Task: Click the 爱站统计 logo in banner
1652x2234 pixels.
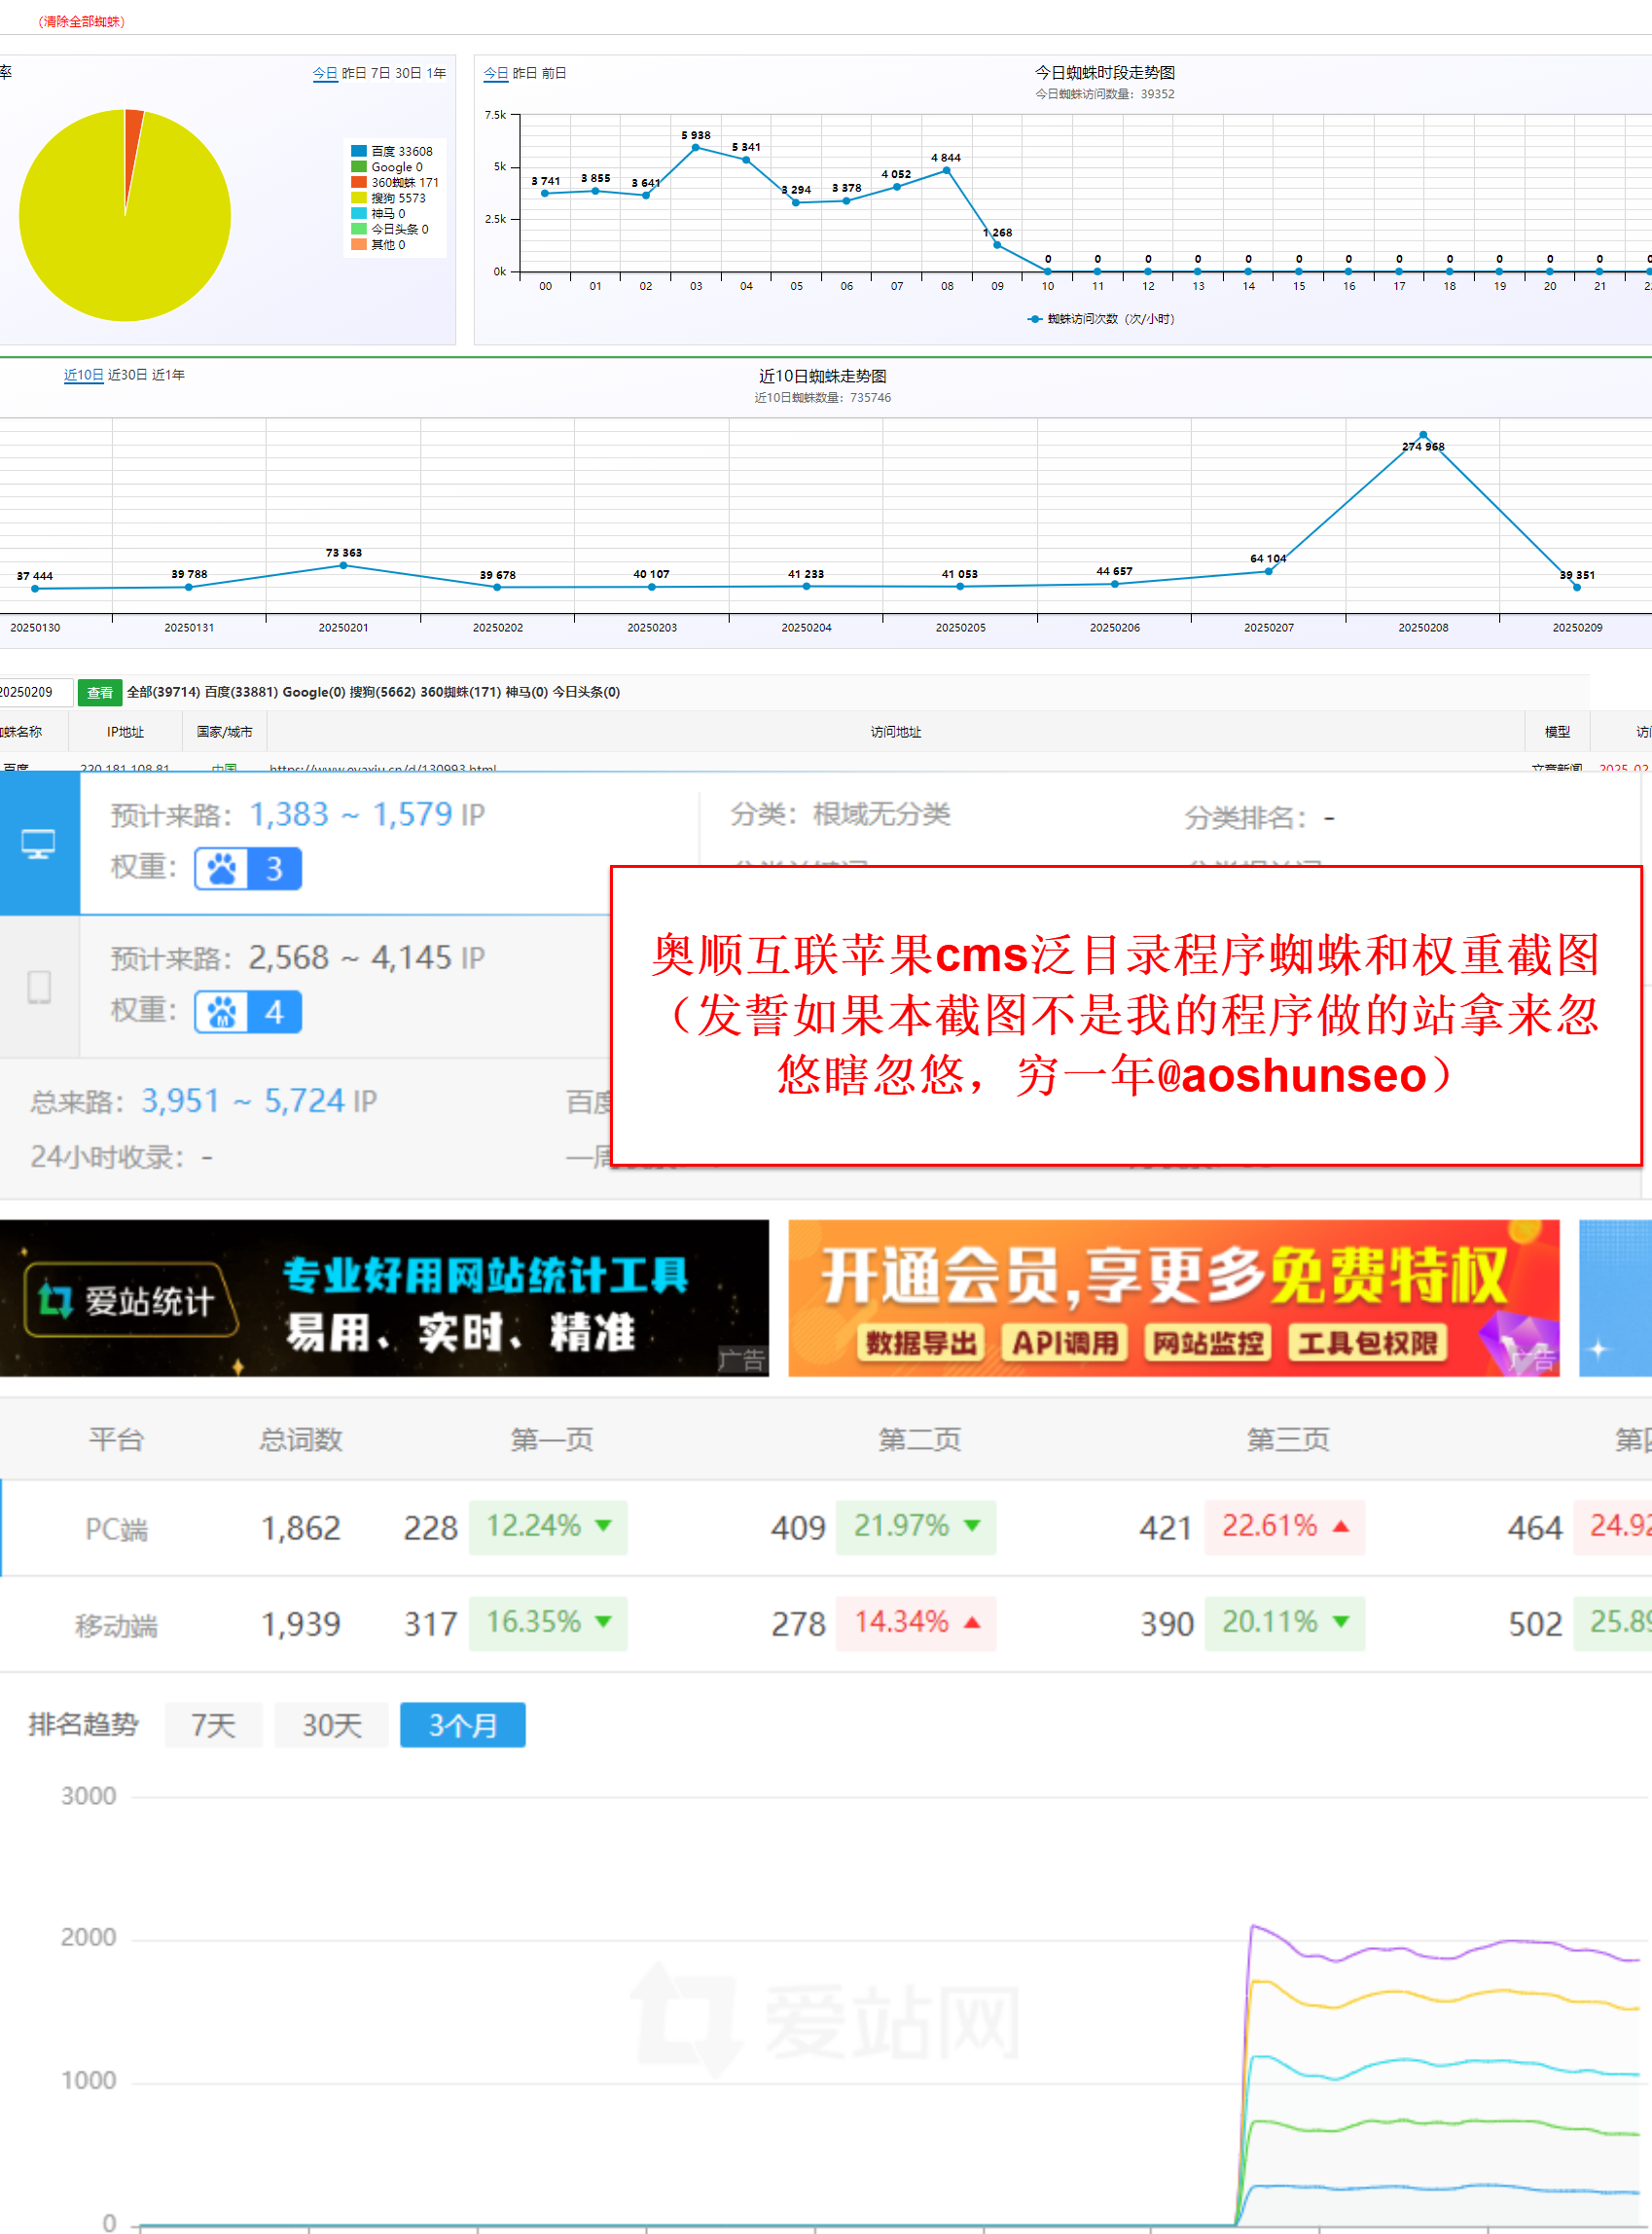Action: coord(130,1300)
